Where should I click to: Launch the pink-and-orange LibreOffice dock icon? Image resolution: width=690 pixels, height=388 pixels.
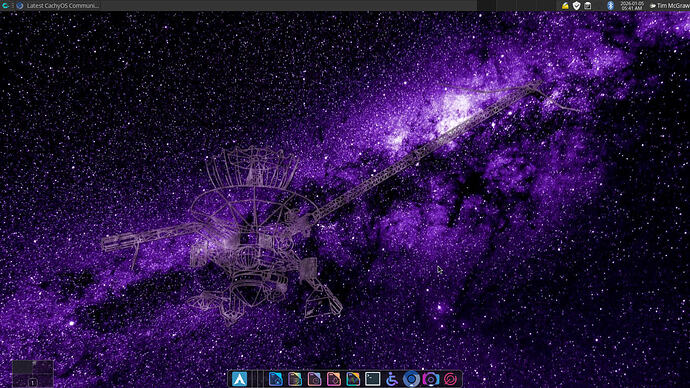tap(334, 379)
